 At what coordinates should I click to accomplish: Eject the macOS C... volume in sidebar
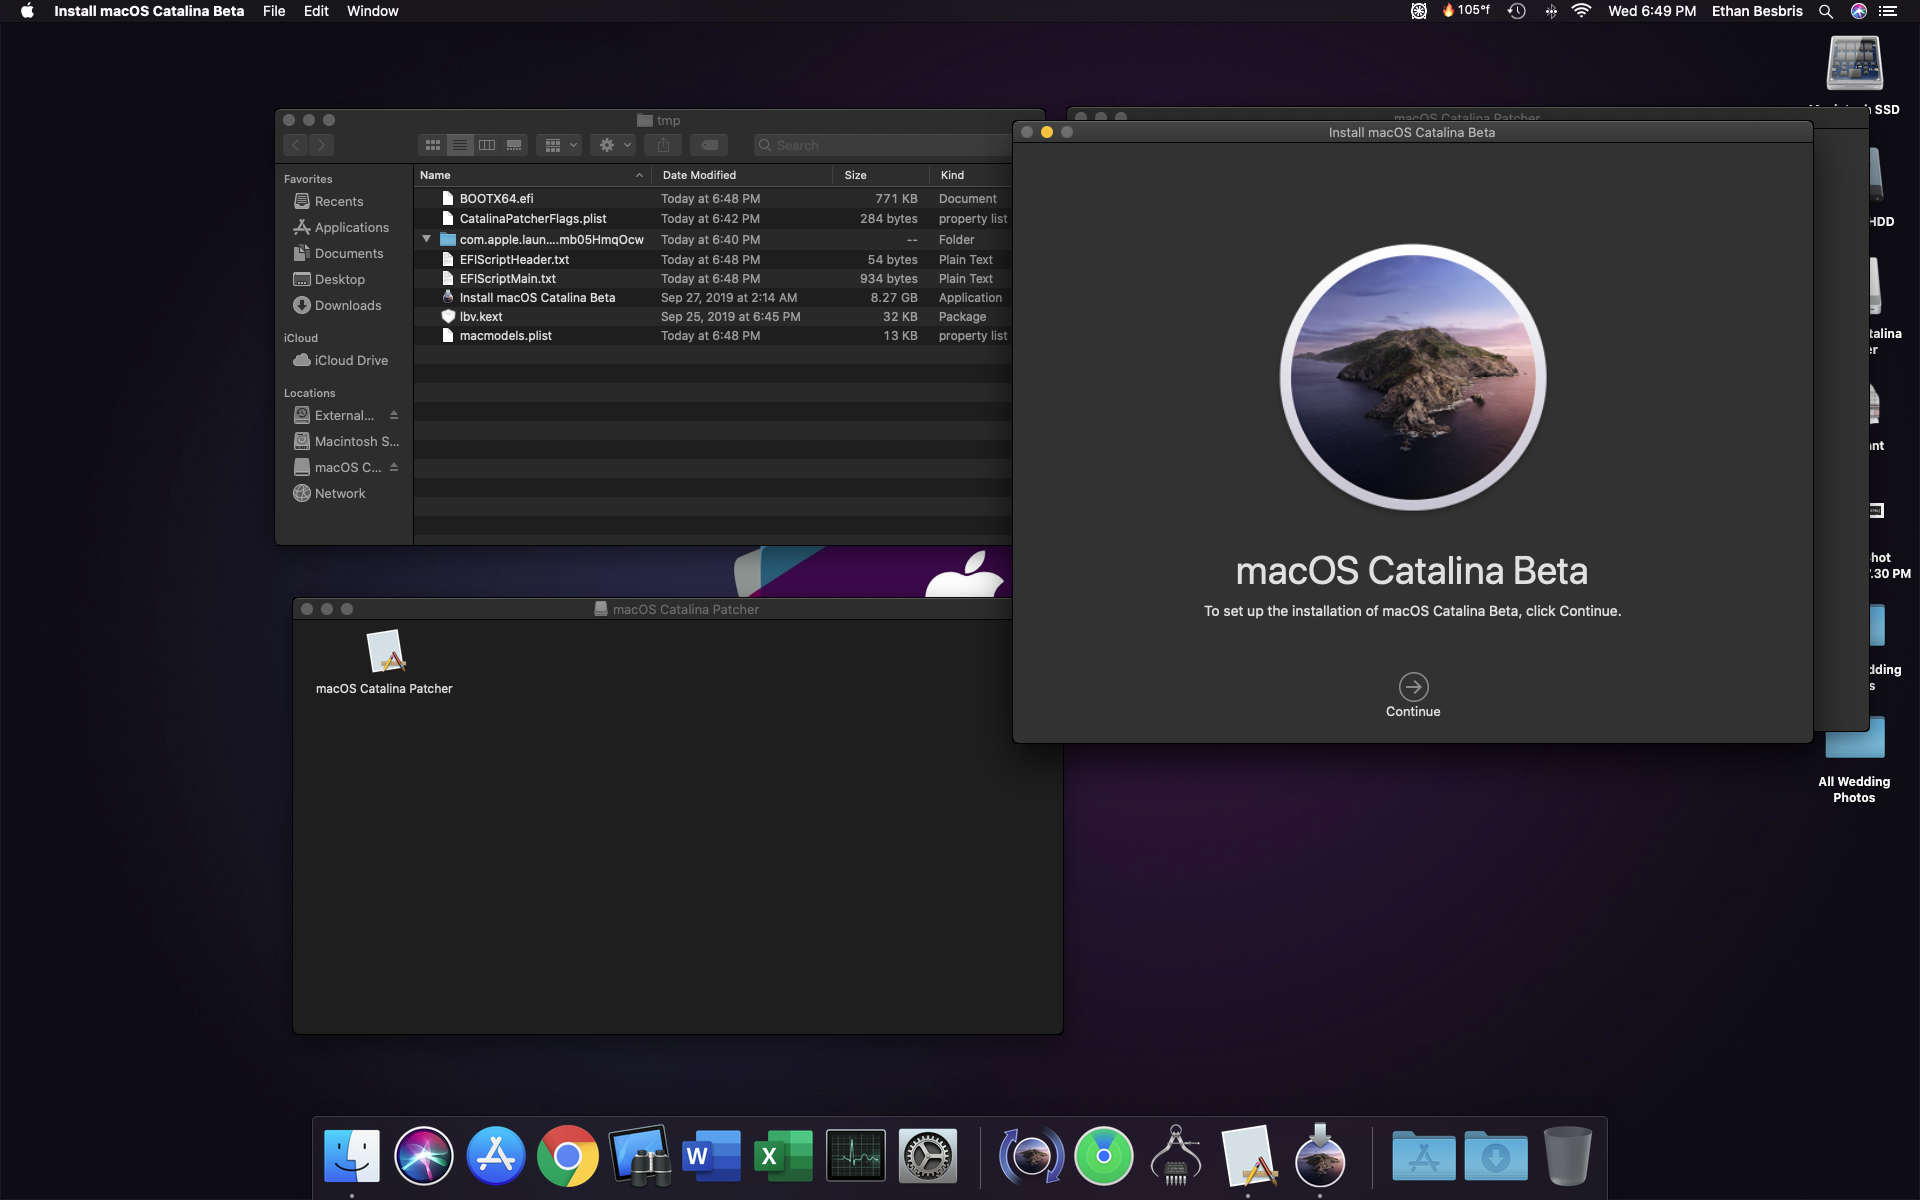pos(394,467)
